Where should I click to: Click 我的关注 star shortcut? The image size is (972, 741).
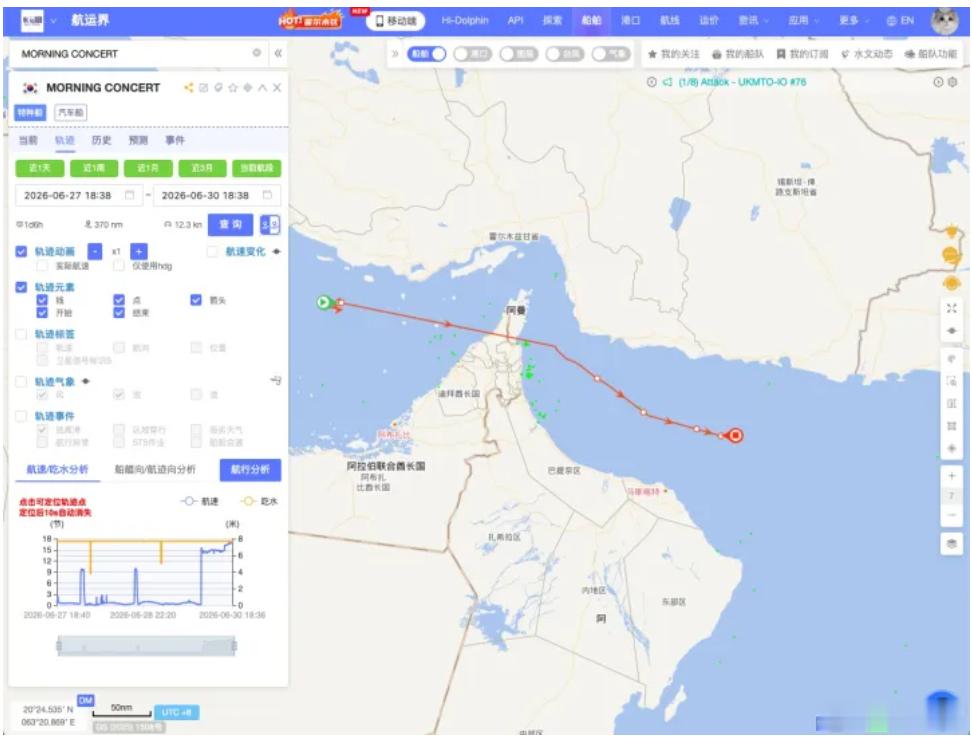coord(674,55)
